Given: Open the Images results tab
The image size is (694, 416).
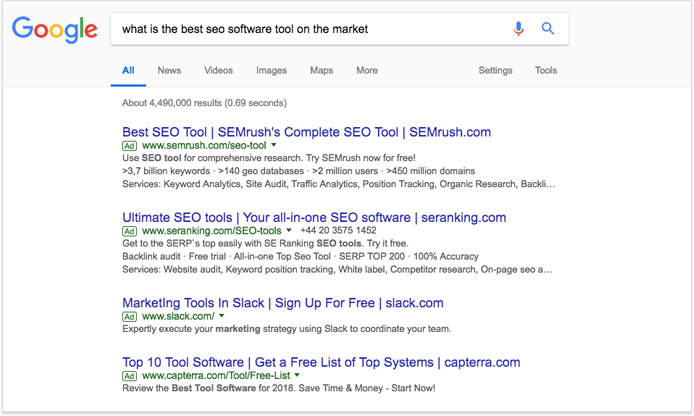Looking at the screenshot, I should click(x=271, y=70).
